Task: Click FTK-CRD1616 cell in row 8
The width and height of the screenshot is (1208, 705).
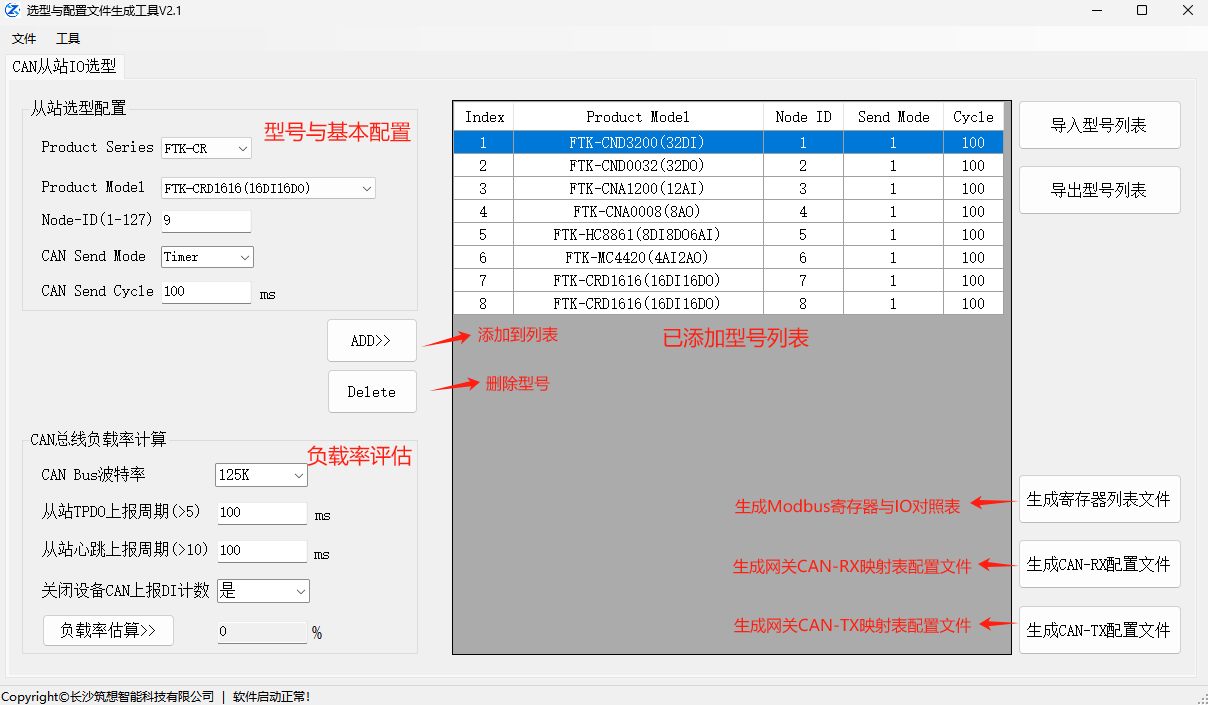Action: click(x=638, y=304)
